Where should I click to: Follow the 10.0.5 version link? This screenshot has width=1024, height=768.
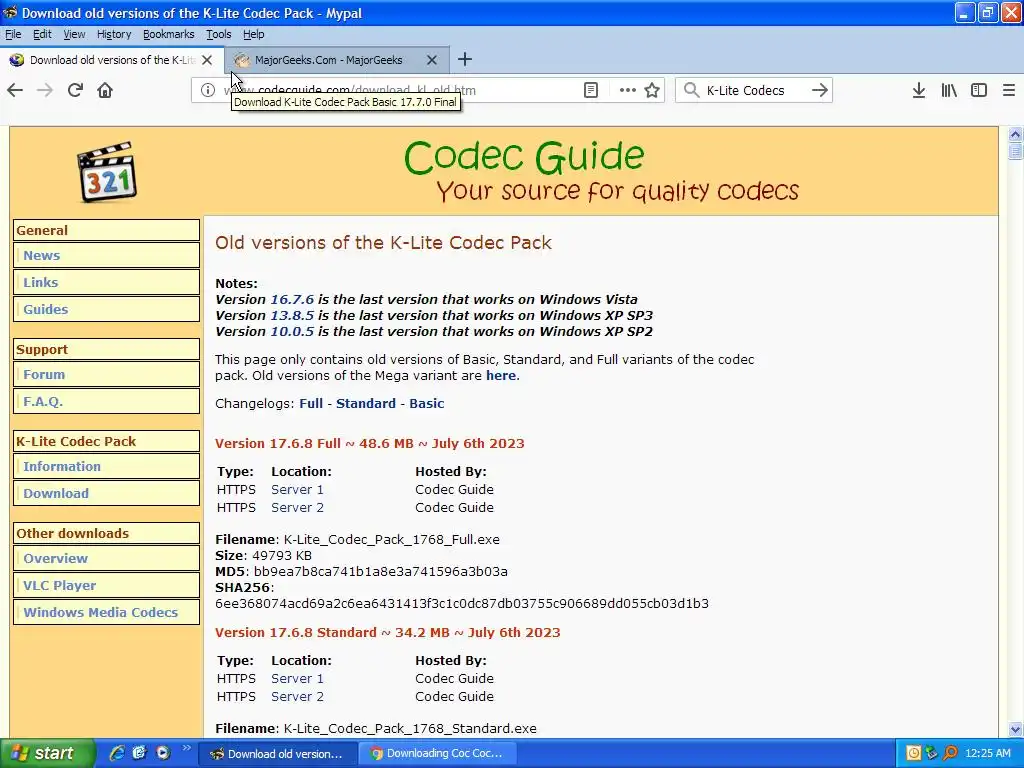pos(292,332)
